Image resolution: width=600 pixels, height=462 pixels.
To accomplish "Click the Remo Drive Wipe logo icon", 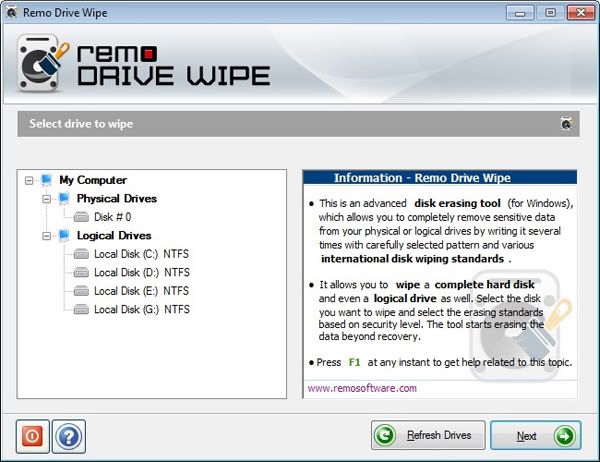I will [42, 63].
